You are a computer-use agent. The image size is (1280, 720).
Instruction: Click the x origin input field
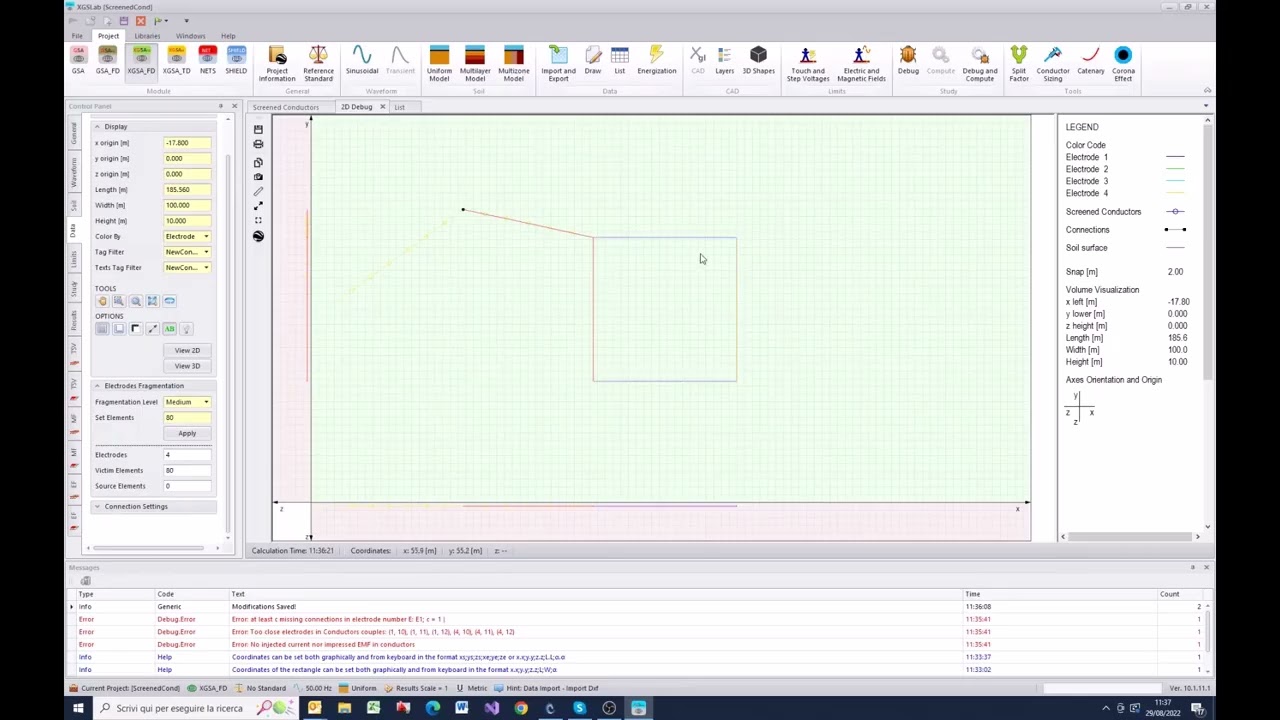(187, 143)
